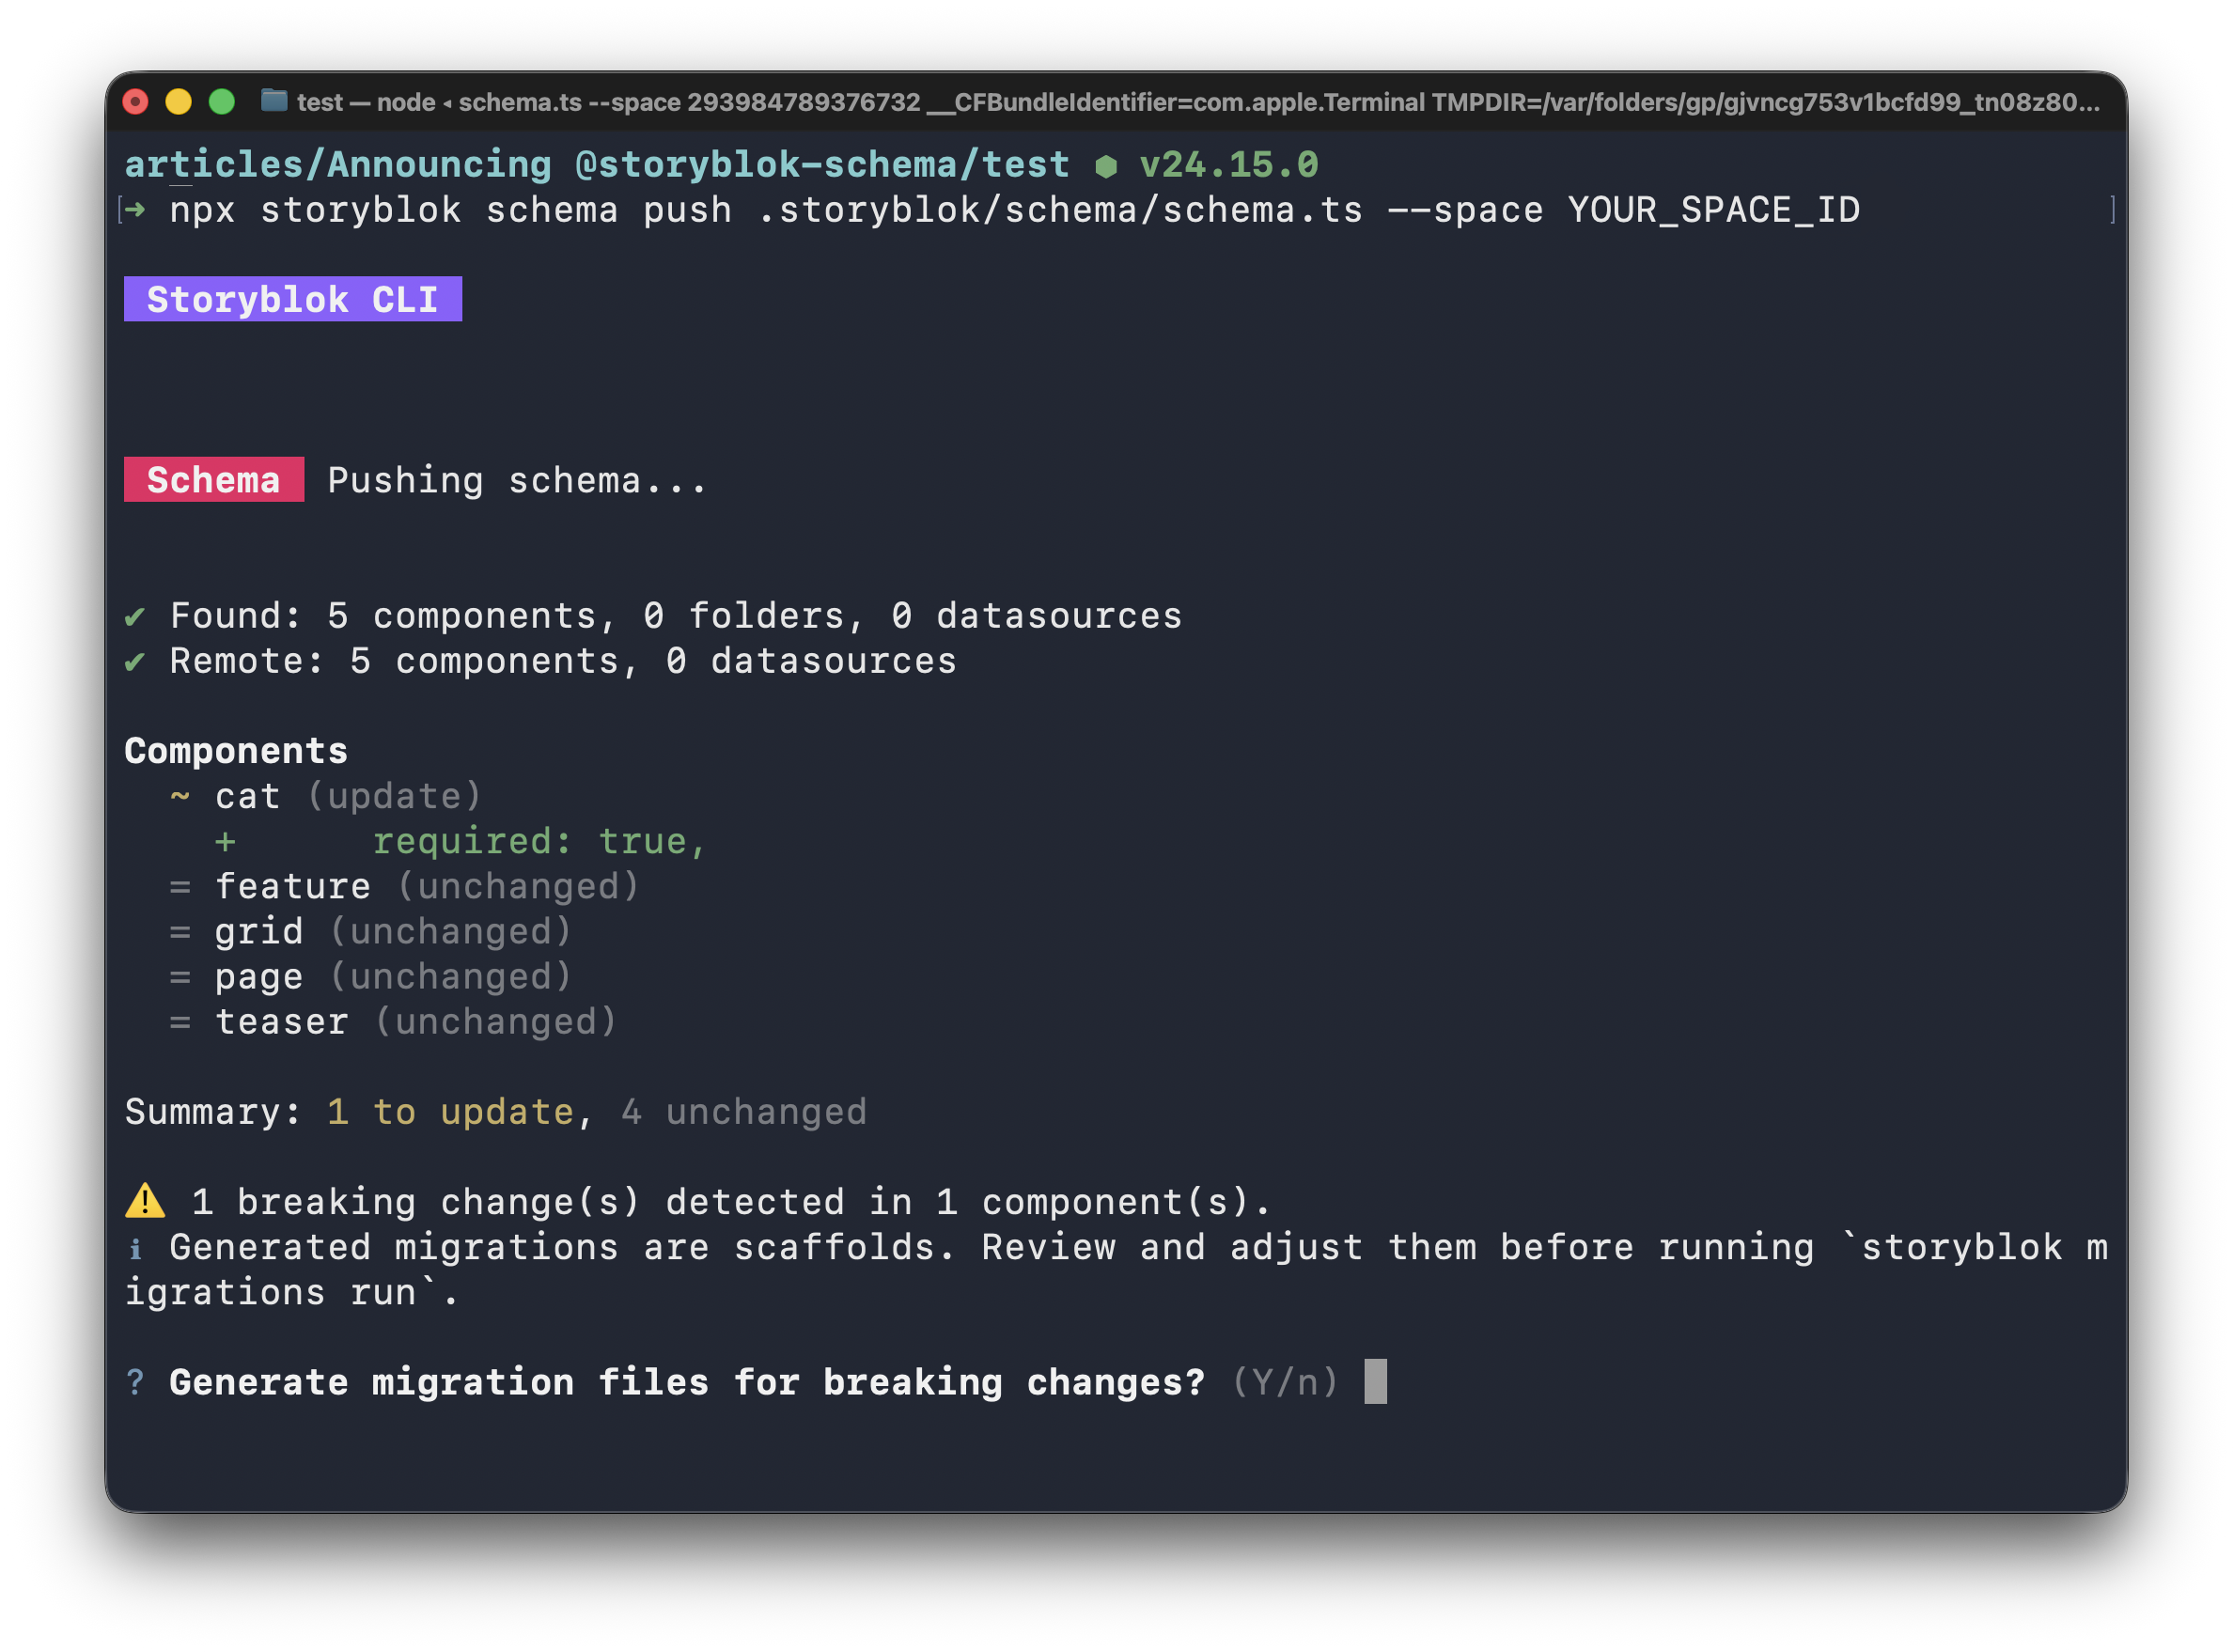Click the blue info icon before Generated migrations
Viewport: 2233px width, 1652px height.
[135, 1248]
